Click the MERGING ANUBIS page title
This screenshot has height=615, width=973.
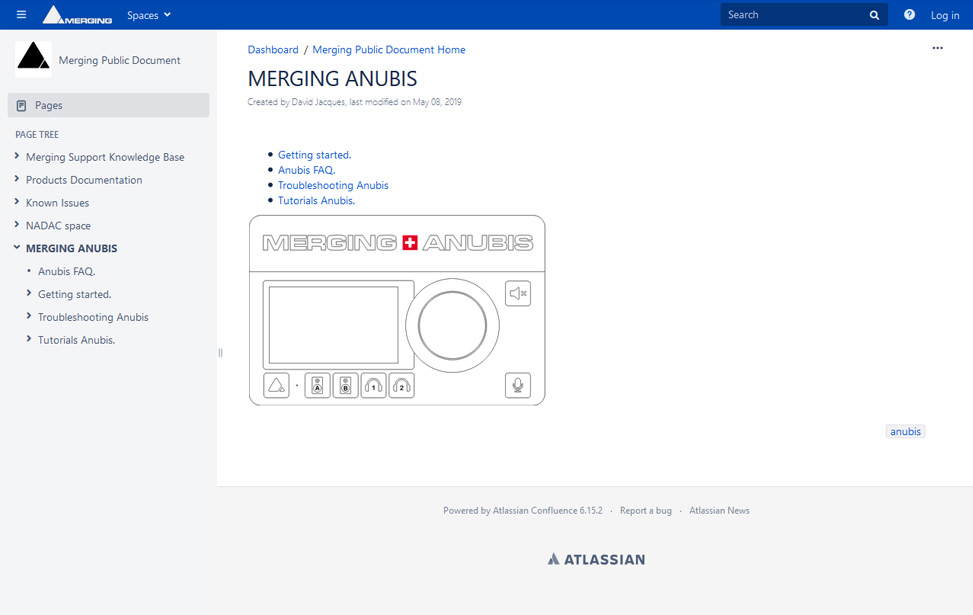coord(332,79)
